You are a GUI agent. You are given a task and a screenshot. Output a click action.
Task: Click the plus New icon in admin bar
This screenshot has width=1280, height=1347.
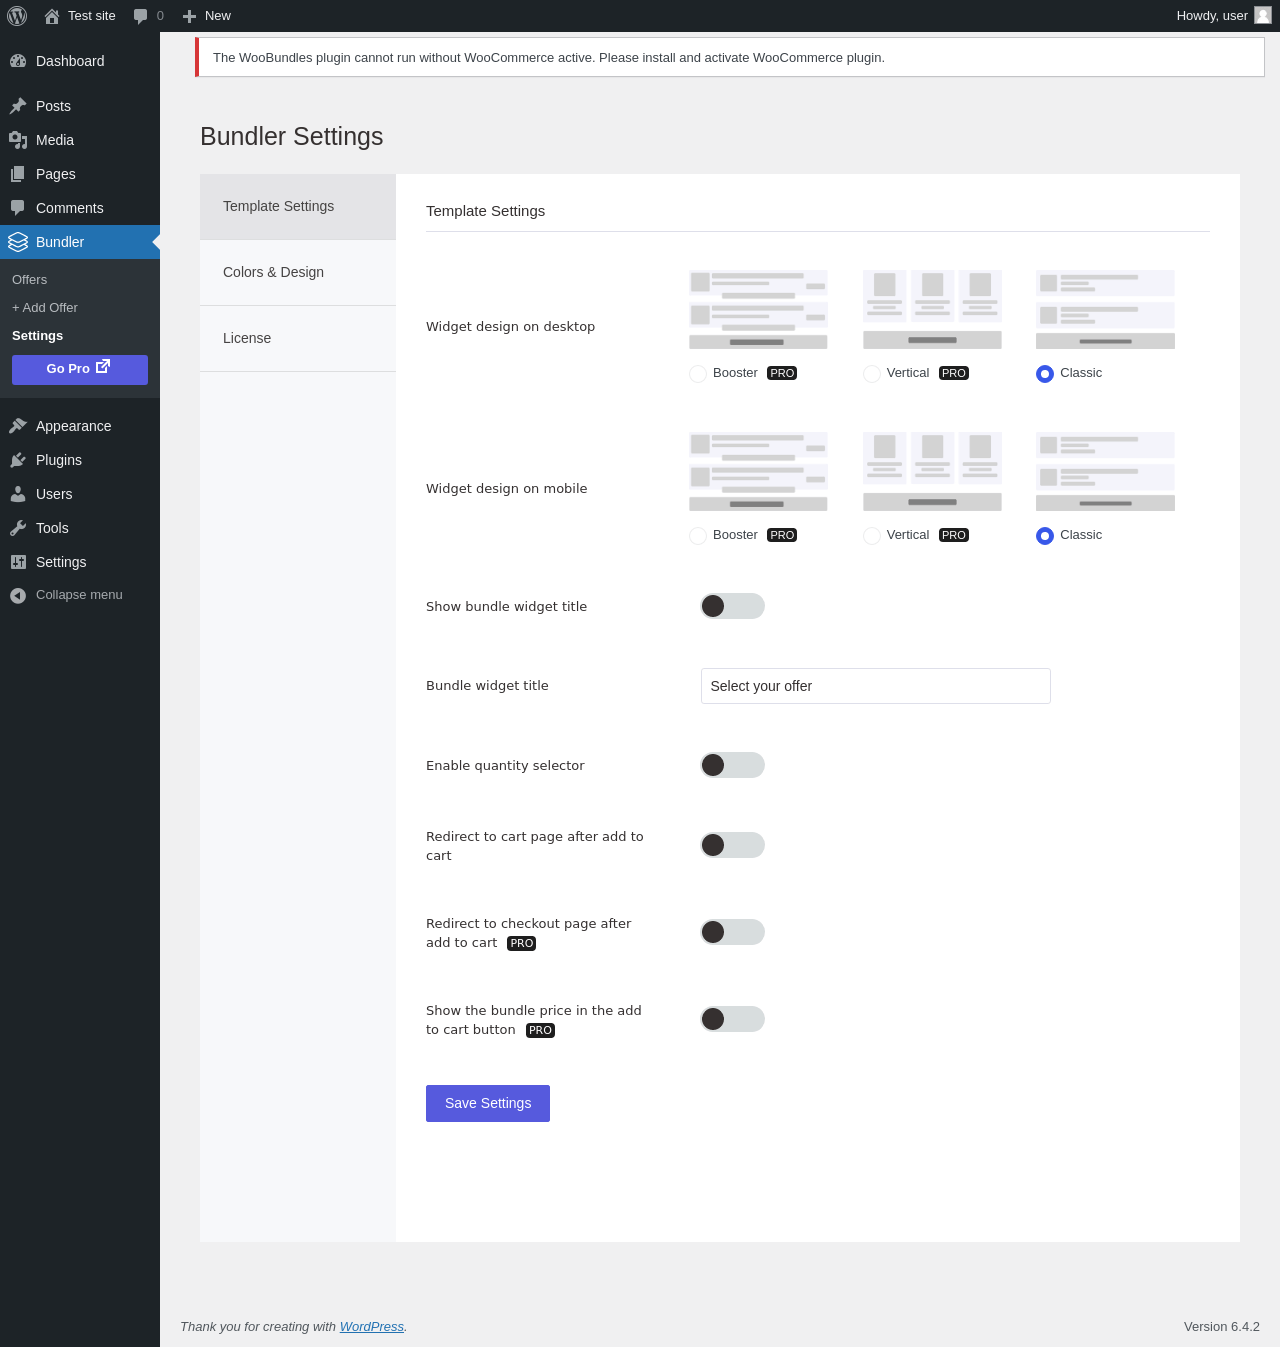point(189,16)
